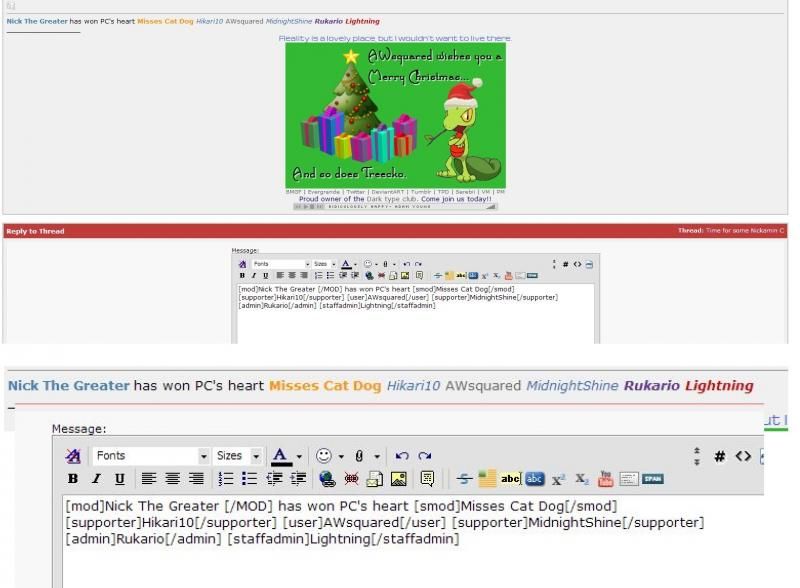Embed a YouTube video in the enlarged editor
Image resolution: width=800 pixels, height=588 pixels.
pos(606,479)
